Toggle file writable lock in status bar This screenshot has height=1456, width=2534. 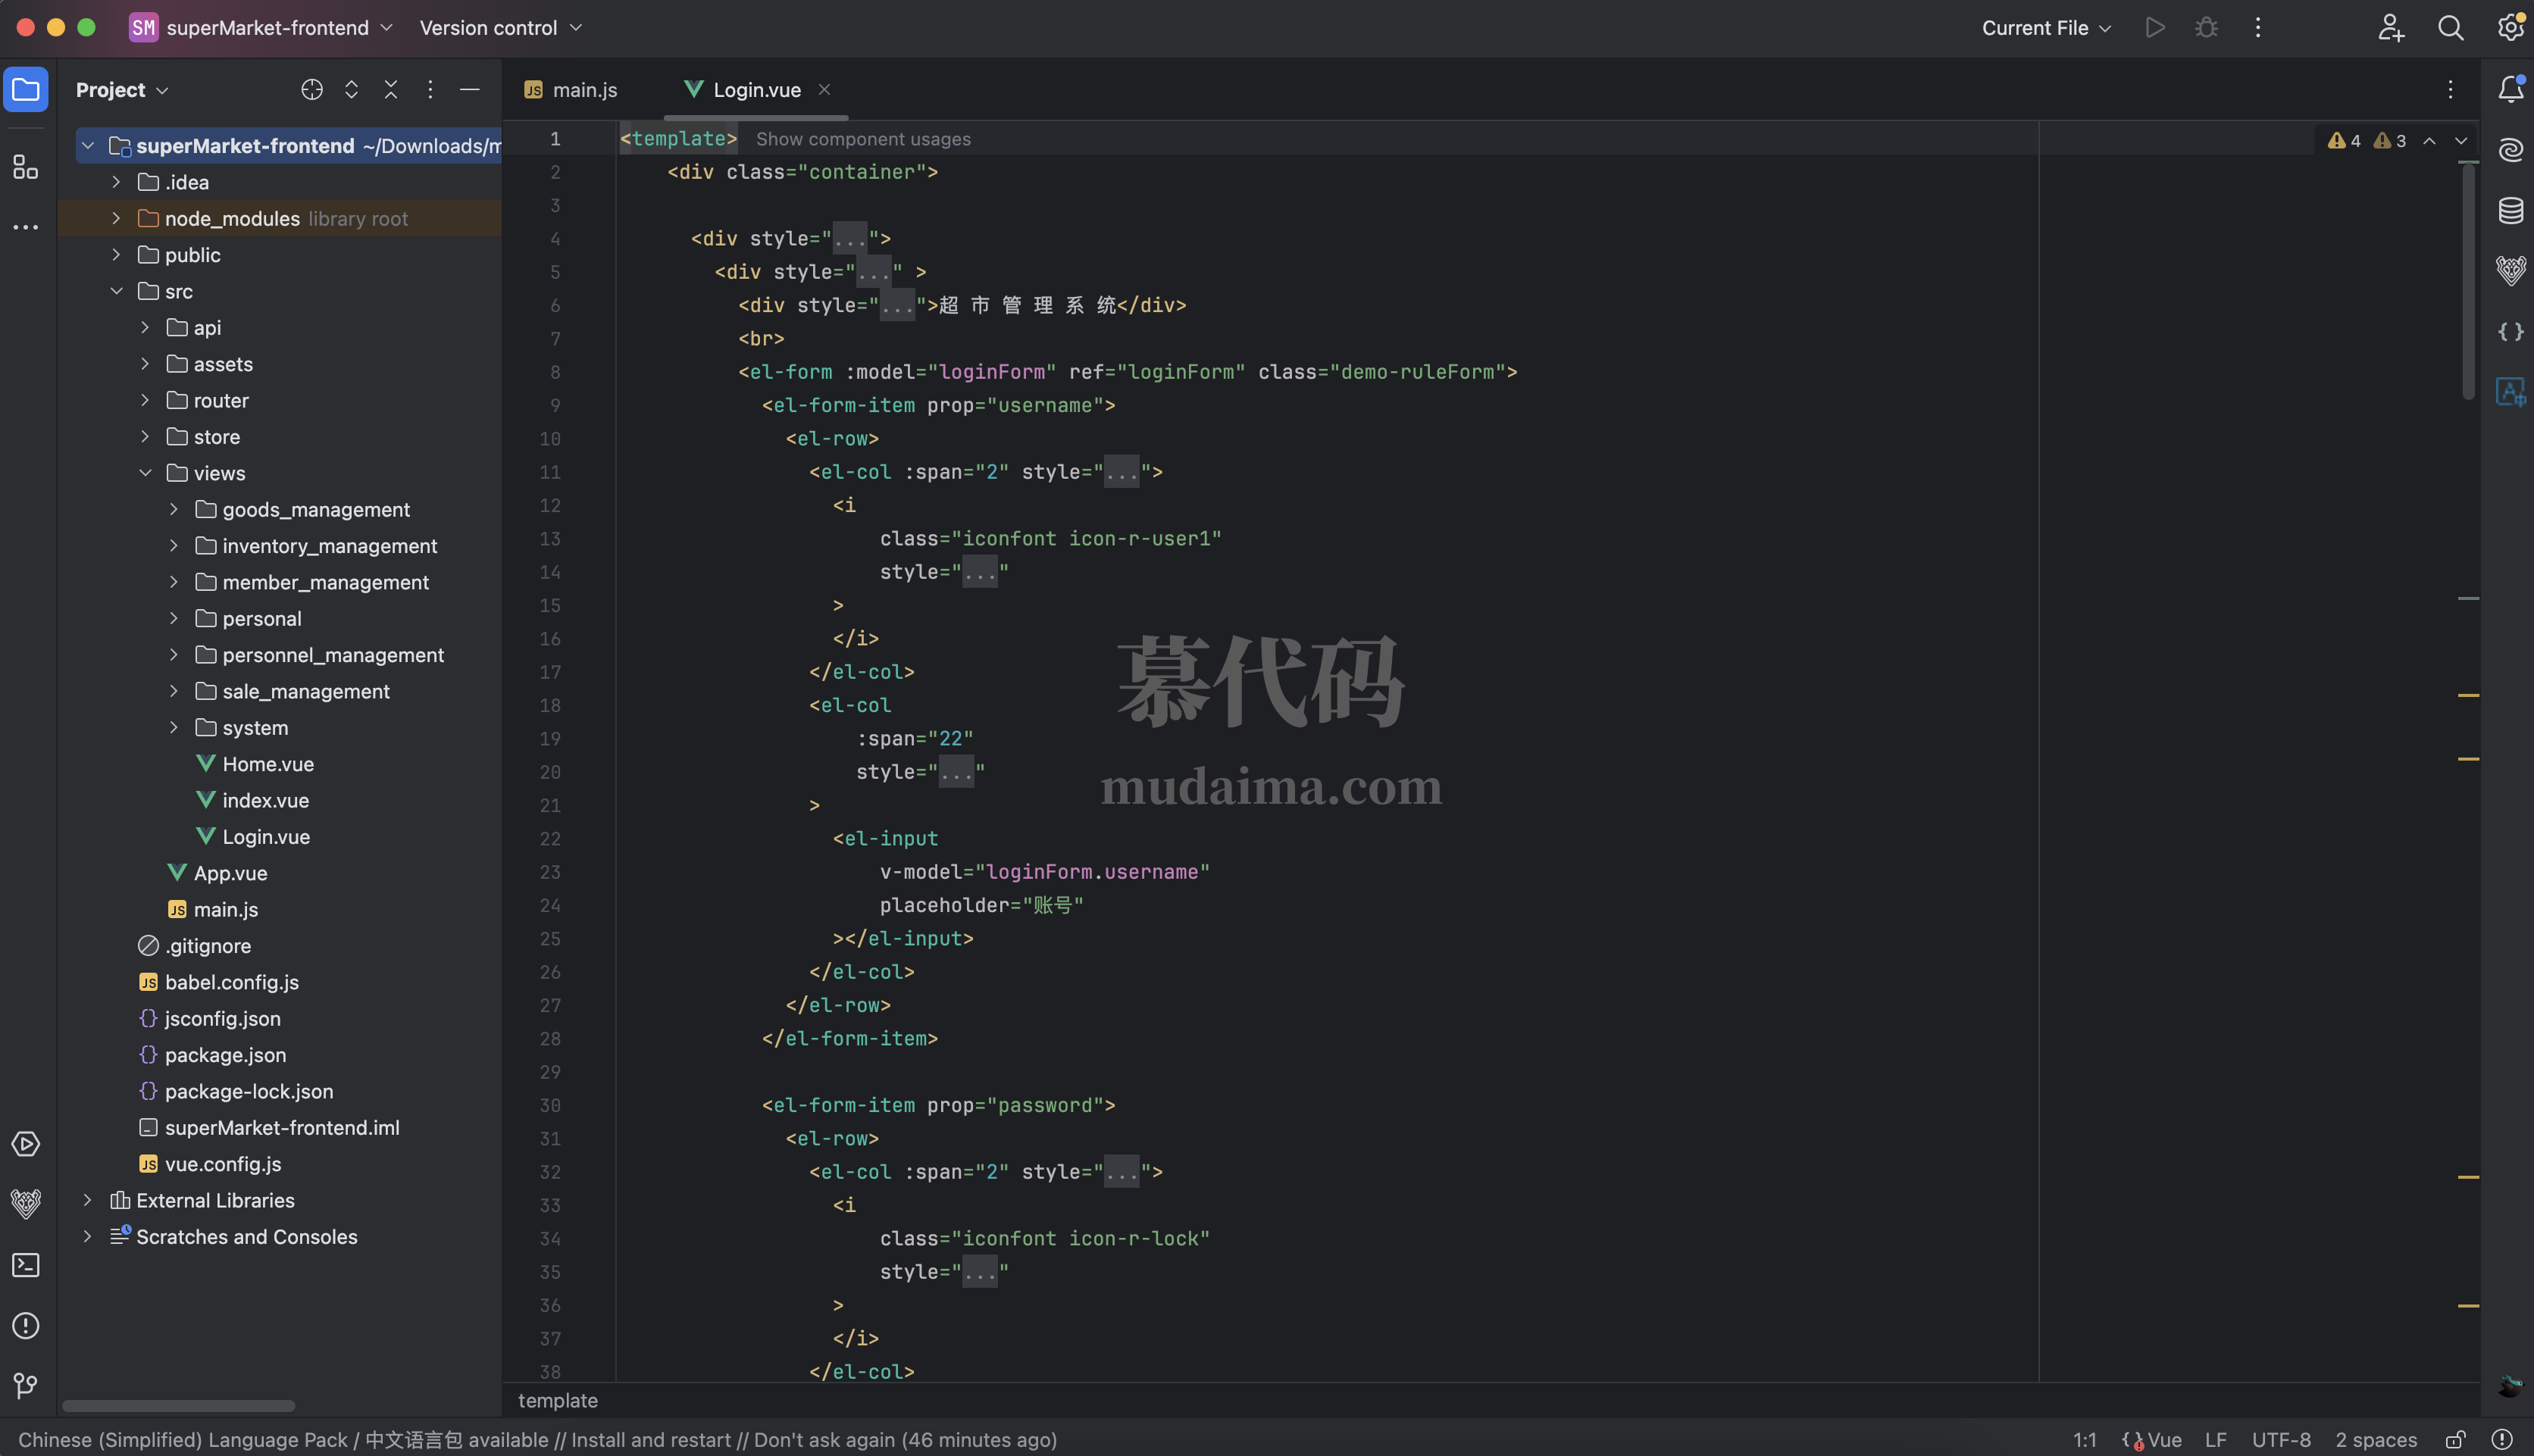[2456, 1440]
